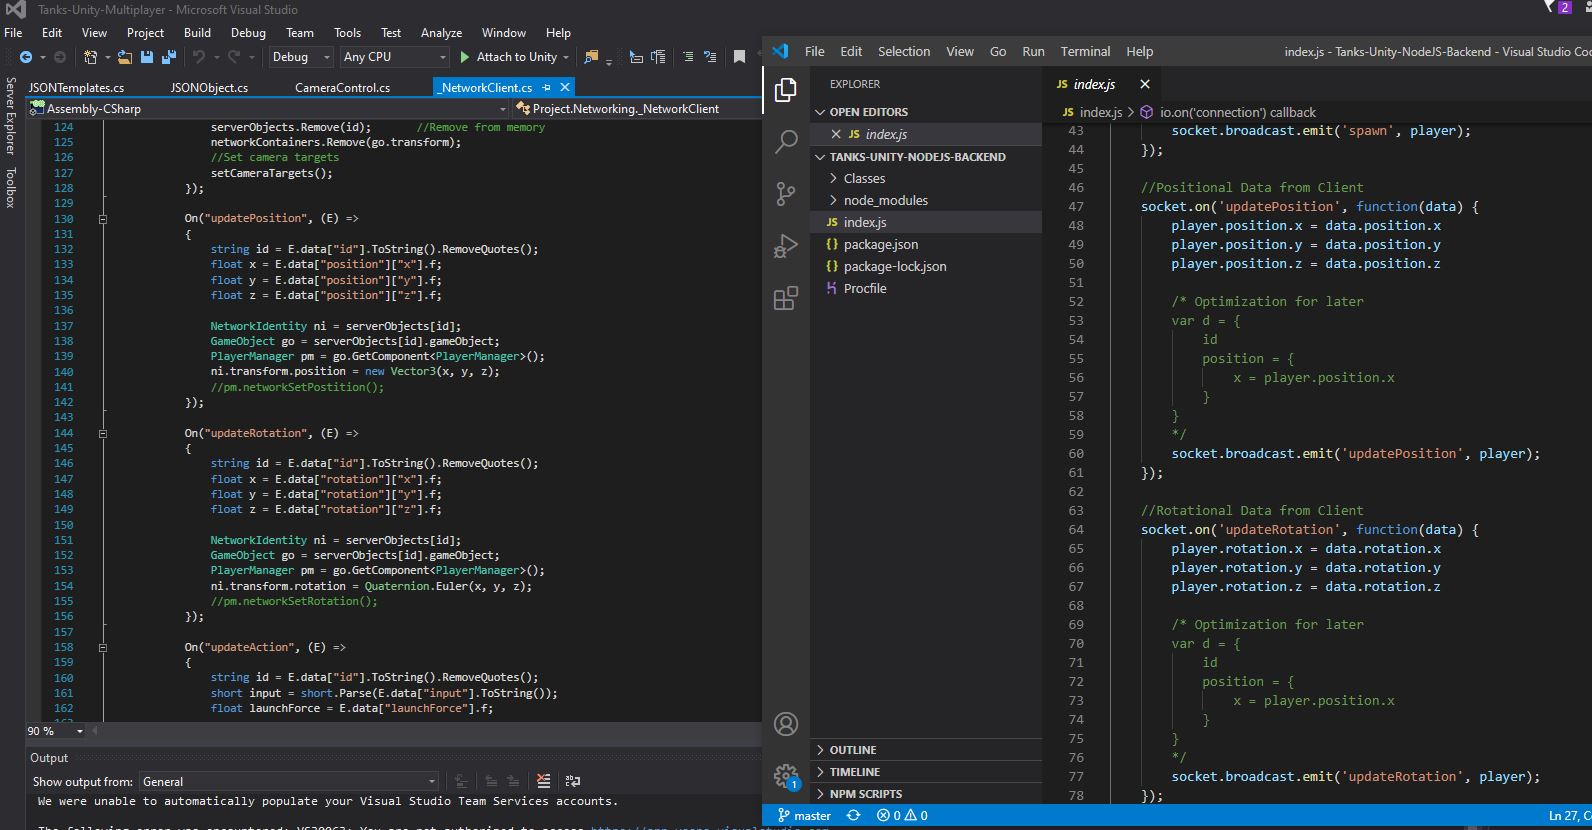
Task: Close the _NetworkClient.cs tab
Action: 565,88
